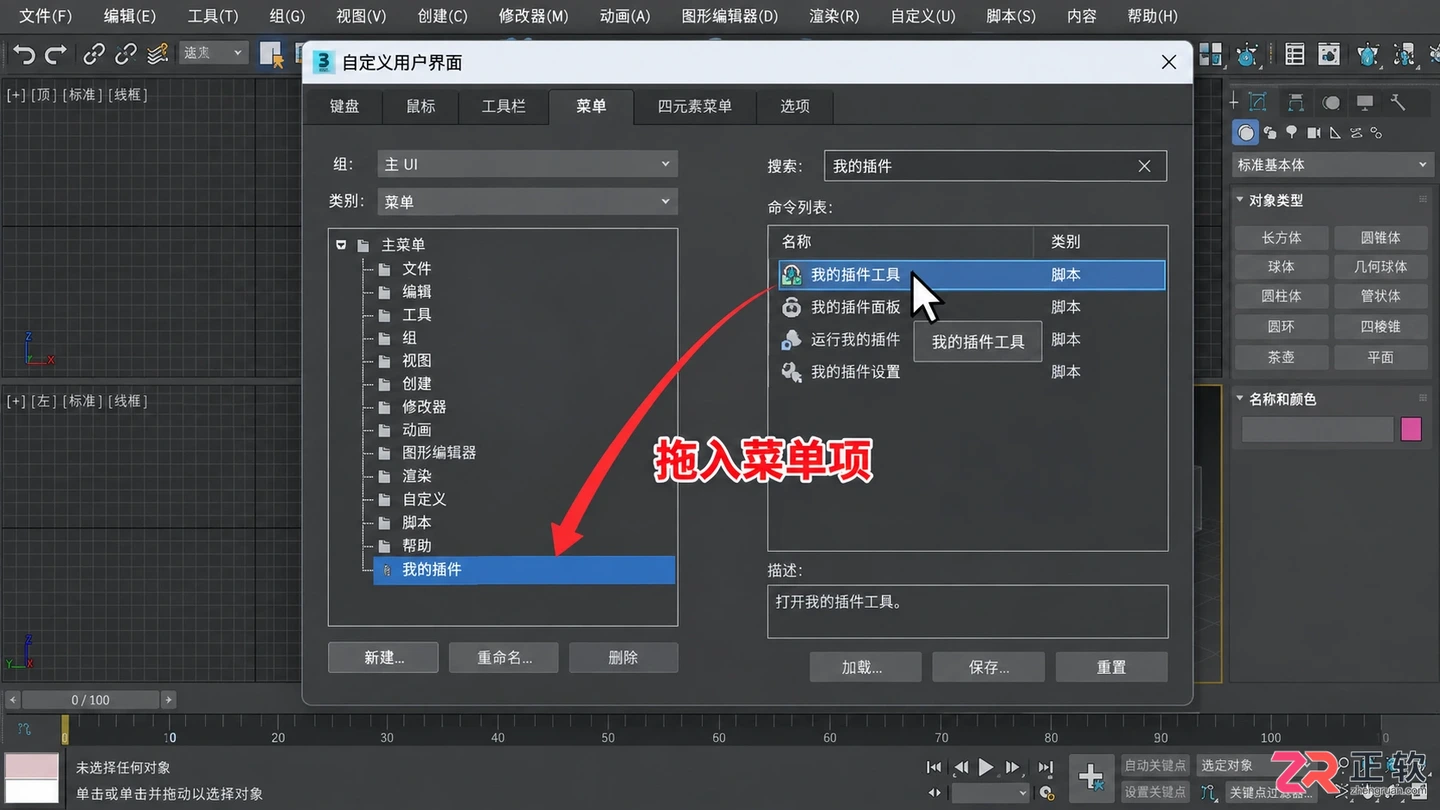Select the Unlink selection broken-chain icon
Screen dimensions: 1440x810
pos(126,53)
